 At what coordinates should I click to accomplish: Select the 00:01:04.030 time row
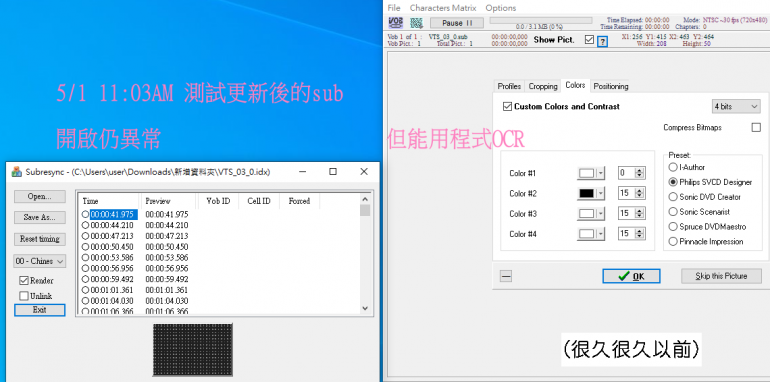coord(110,301)
